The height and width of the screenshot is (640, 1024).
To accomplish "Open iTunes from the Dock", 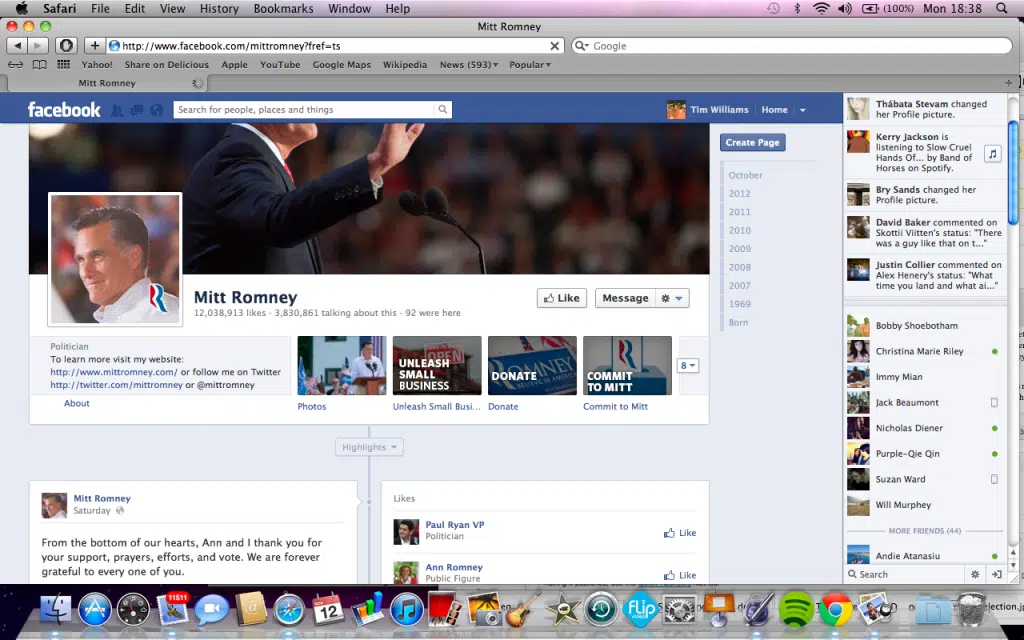I will pyautogui.click(x=406, y=611).
